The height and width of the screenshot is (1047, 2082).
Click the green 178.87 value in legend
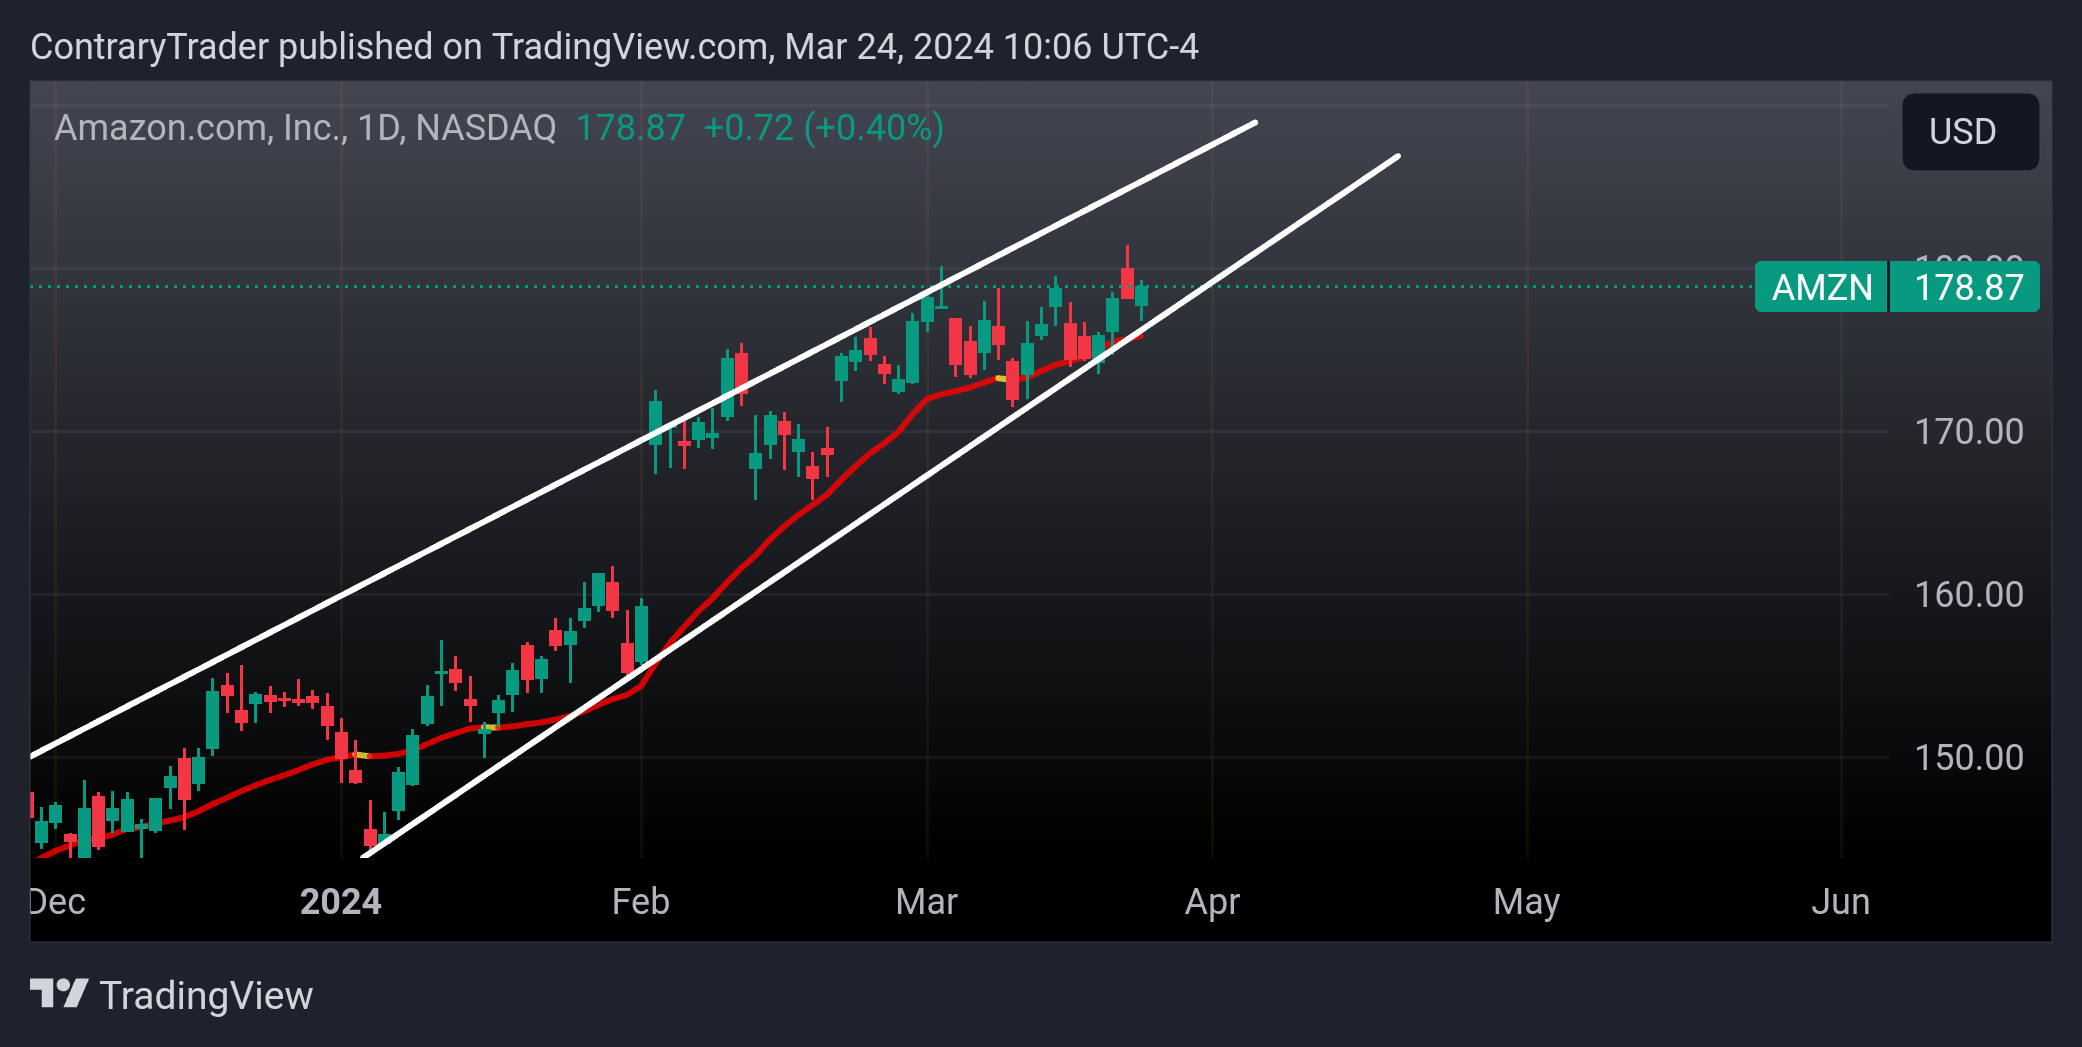pyautogui.click(x=630, y=128)
